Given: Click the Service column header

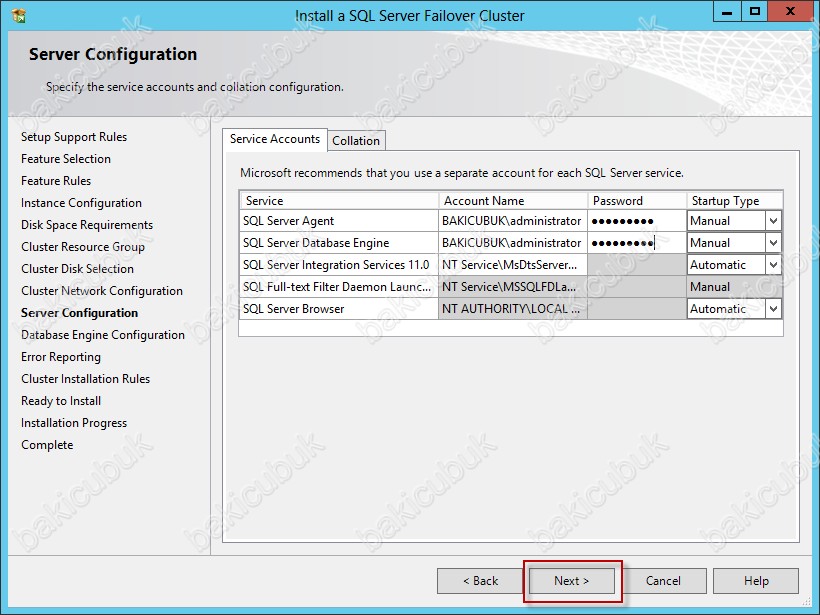Looking at the screenshot, I should (339, 201).
